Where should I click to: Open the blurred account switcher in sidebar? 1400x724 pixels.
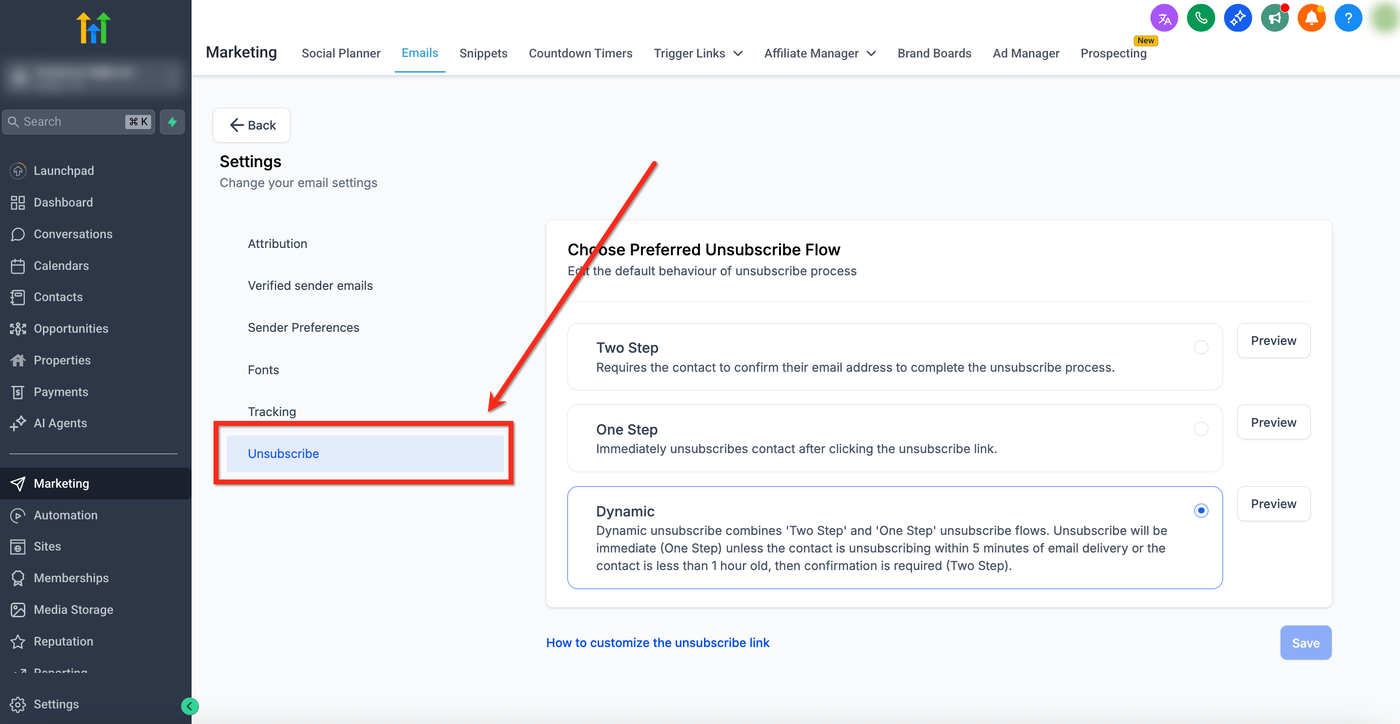tap(95, 76)
